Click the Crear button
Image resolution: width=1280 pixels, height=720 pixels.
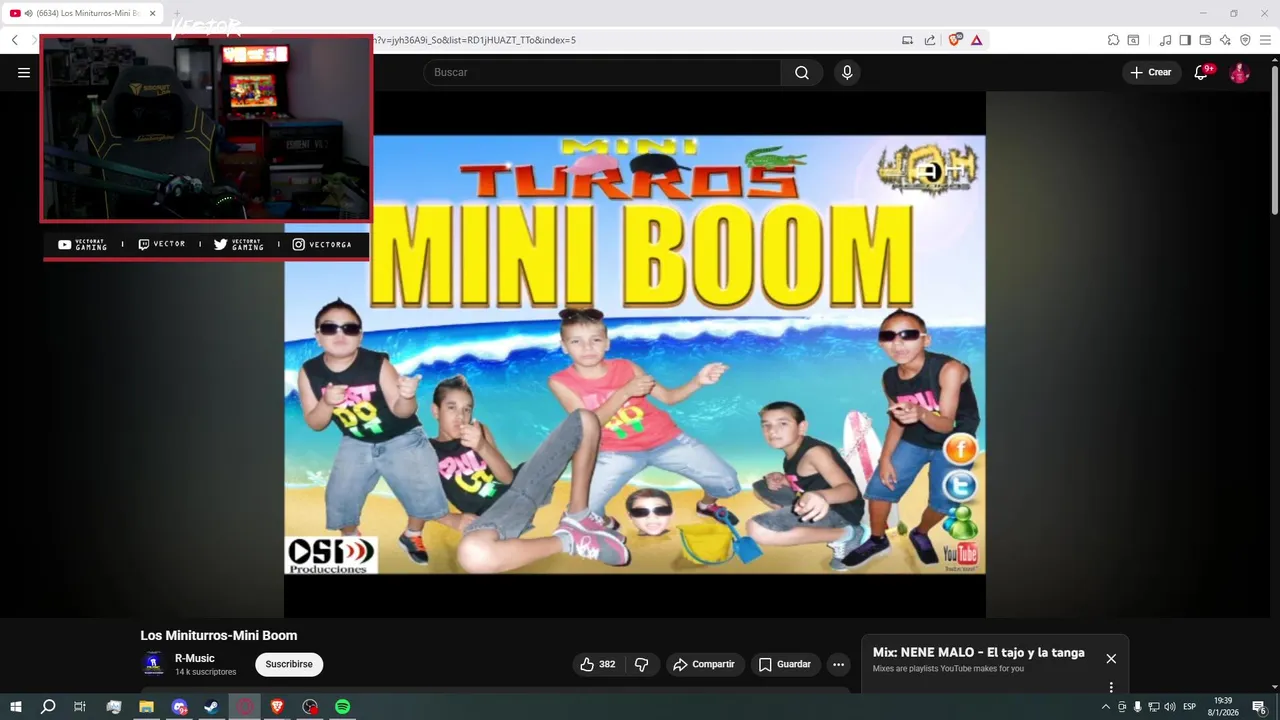1151,72
